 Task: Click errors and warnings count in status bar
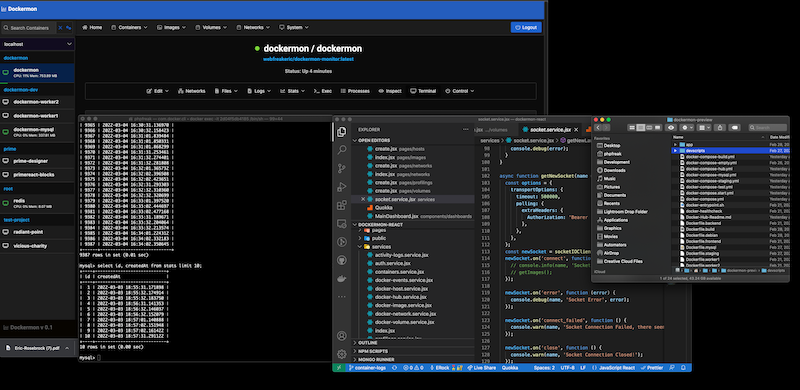[413, 368]
